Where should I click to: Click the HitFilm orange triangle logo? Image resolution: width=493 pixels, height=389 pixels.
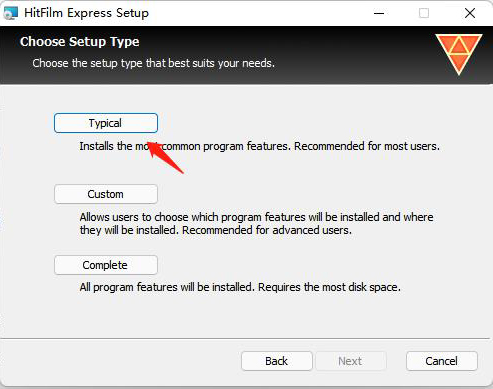click(459, 54)
